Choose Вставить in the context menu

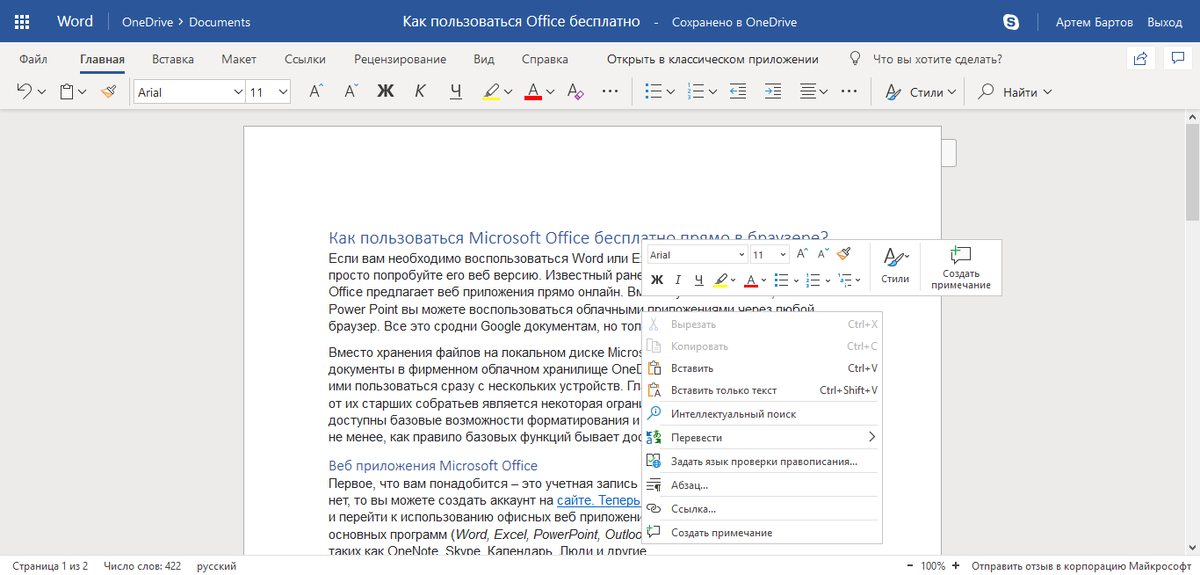(x=762, y=368)
